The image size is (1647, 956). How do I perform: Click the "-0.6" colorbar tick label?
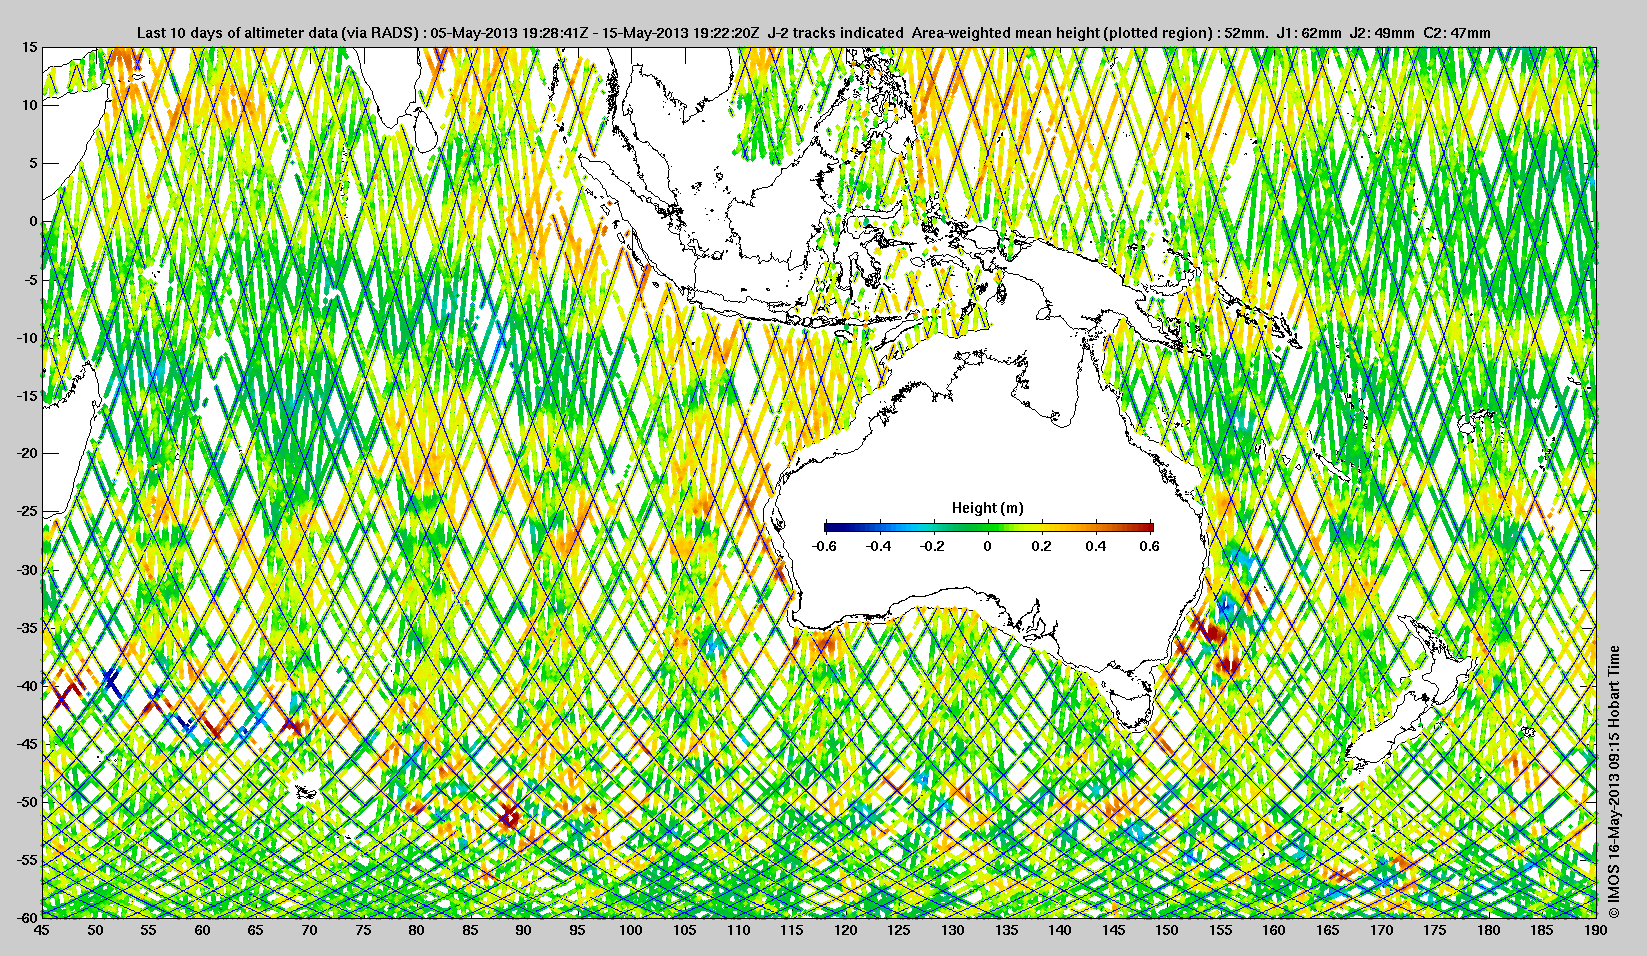(x=824, y=546)
